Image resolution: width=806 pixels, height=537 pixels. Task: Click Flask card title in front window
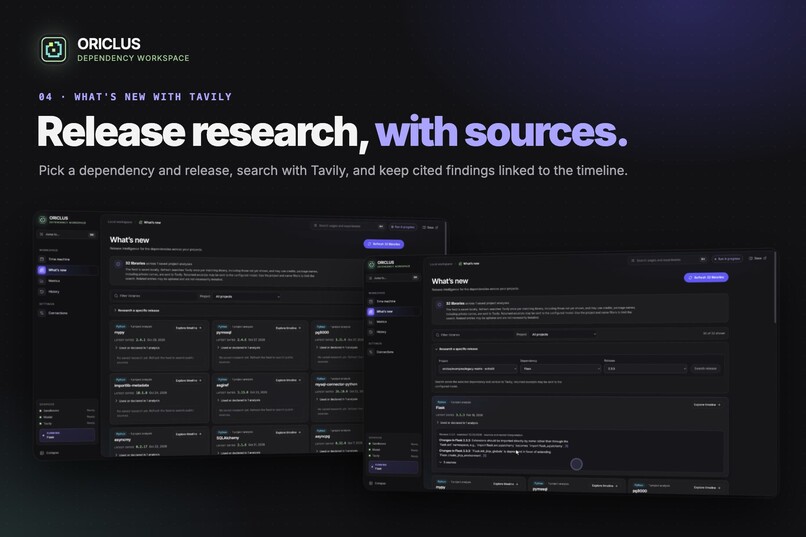pyautogui.click(x=440, y=408)
